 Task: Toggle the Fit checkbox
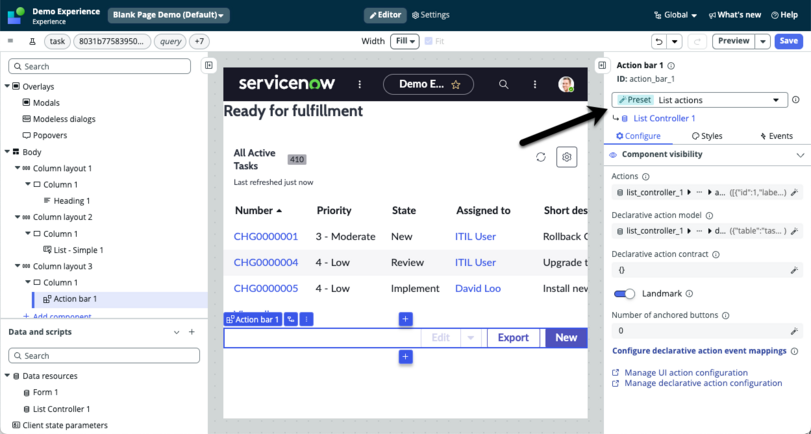click(428, 41)
